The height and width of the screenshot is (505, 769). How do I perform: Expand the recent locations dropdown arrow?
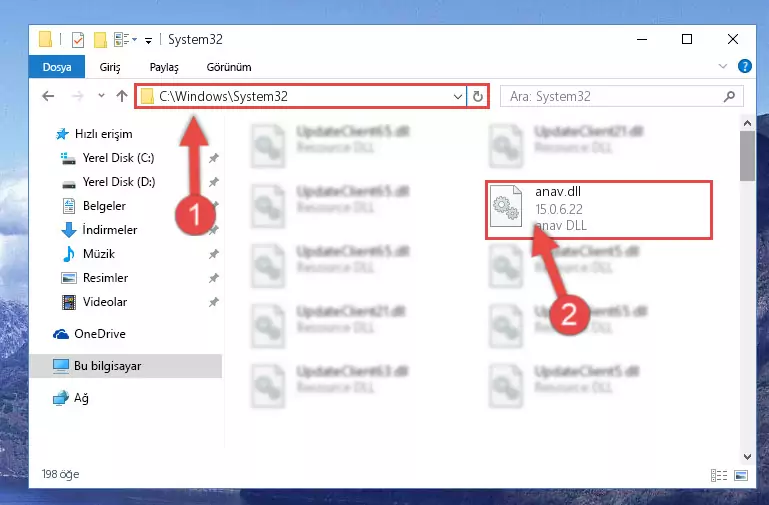click(101, 96)
